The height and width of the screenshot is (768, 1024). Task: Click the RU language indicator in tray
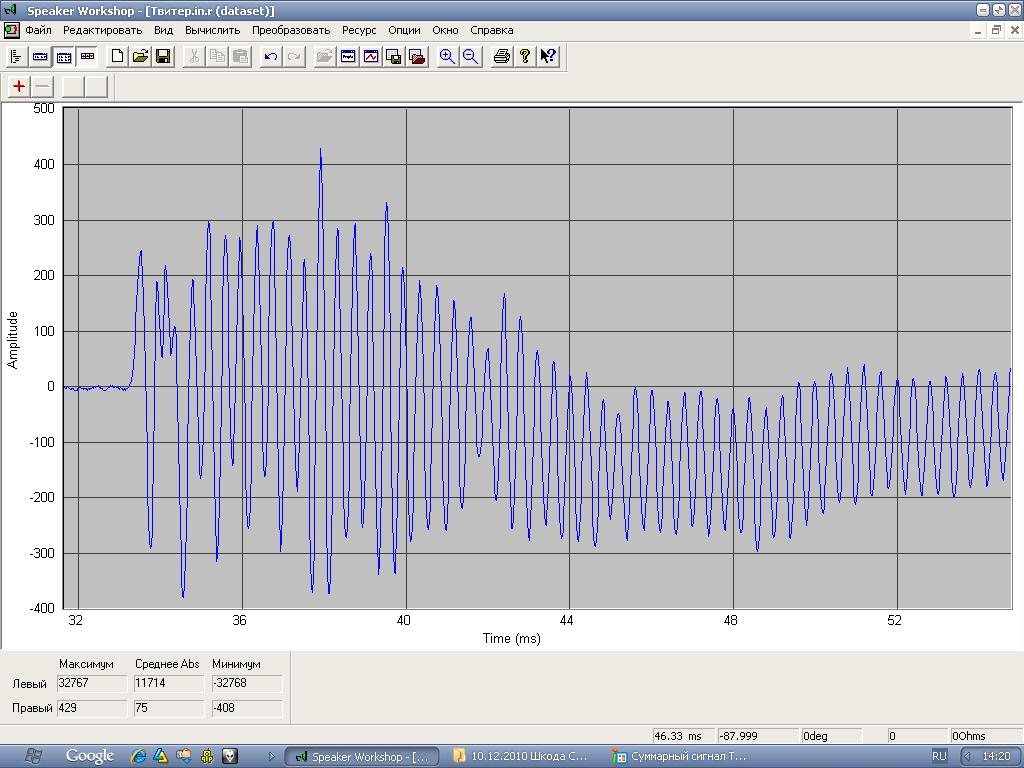(x=940, y=756)
